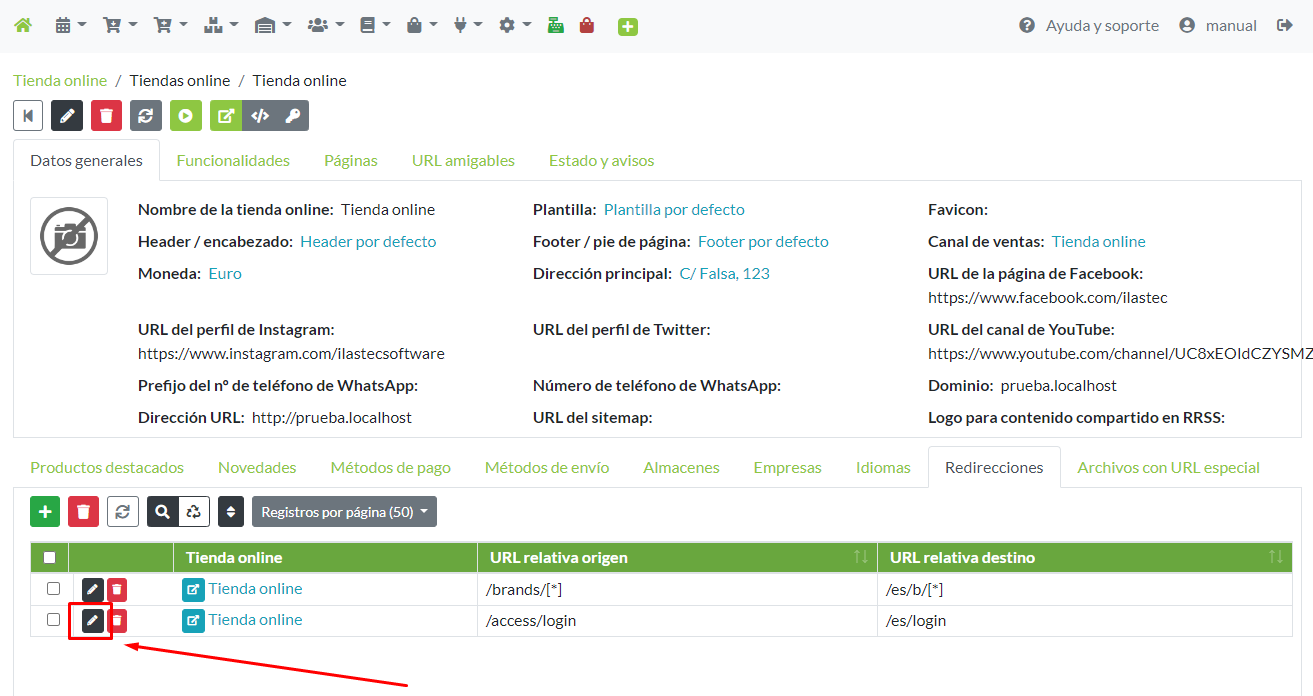1313x696 pixels.
Task: Click the Ayuda y soporte link
Action: pyautogui.click(x=1102, y=25)
